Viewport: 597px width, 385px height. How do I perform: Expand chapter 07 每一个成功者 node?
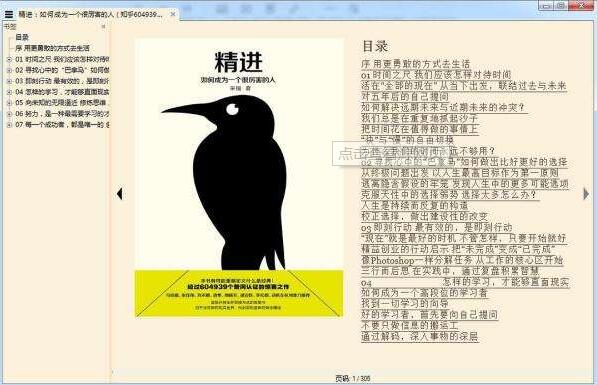(x=10, y=125)
